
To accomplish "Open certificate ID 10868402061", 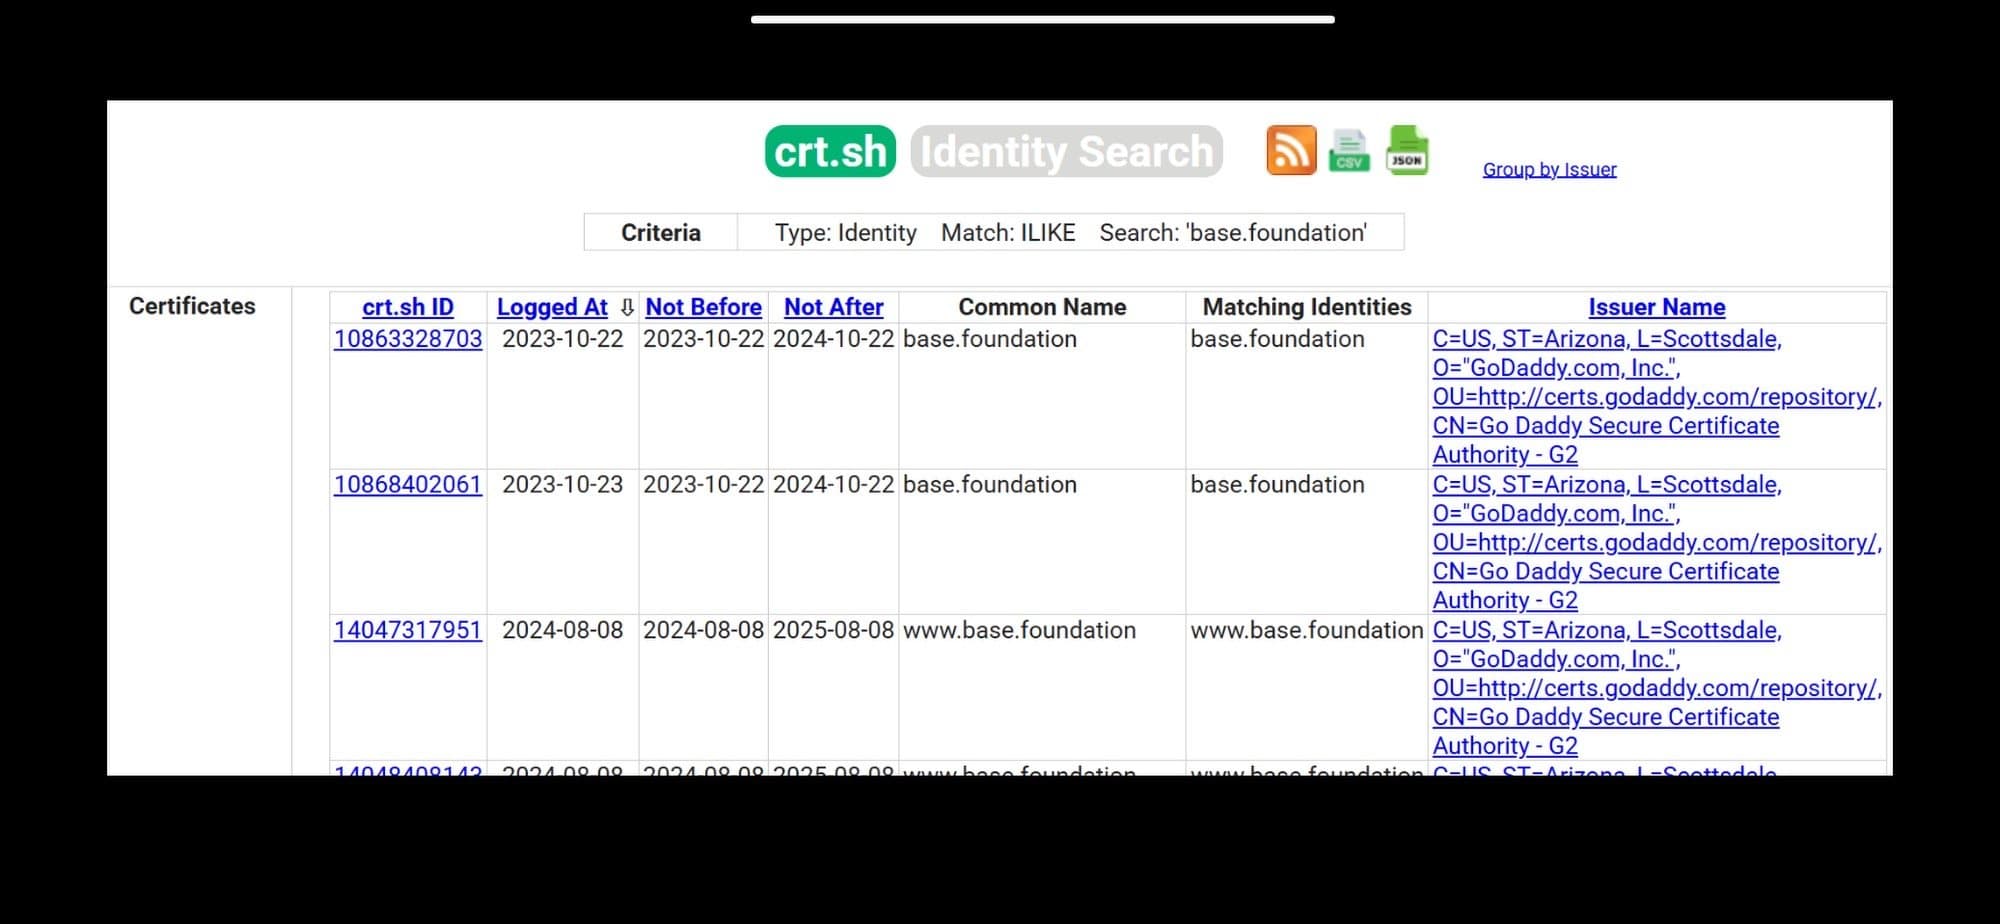I will [408, 485].
